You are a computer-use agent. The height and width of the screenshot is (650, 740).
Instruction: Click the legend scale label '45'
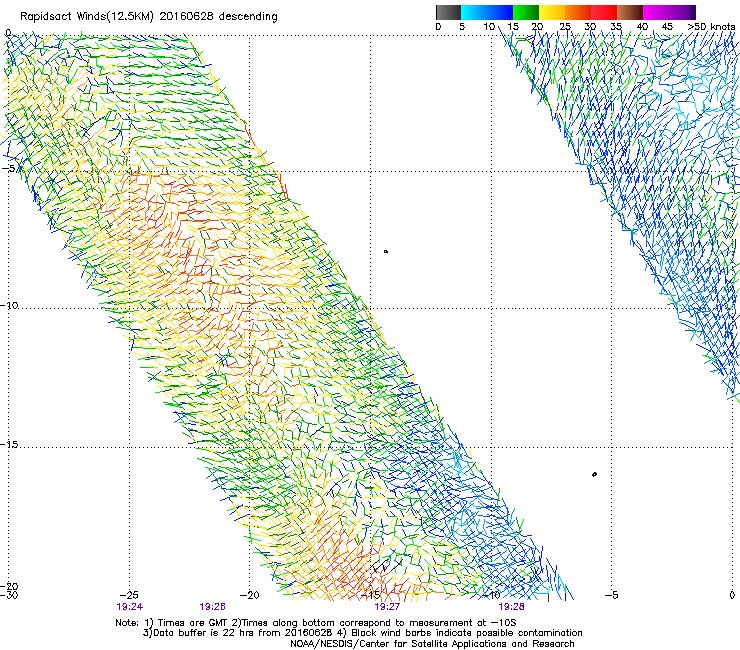click(667, 26)
